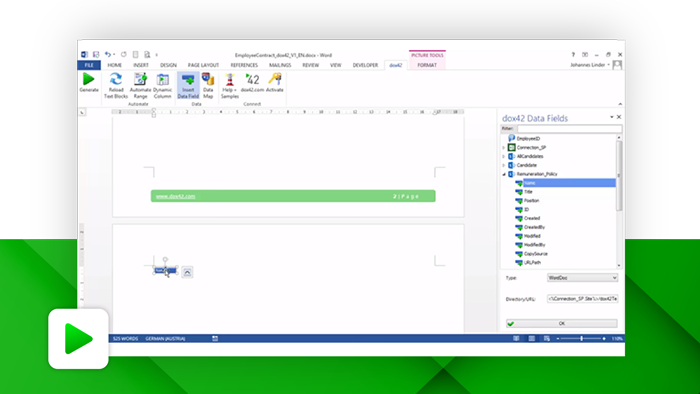Image resolution: width=700 pixels, height=394 pixels.
Task: Switch to Picture Tools FORMAT tab
Action: (427, 65)
